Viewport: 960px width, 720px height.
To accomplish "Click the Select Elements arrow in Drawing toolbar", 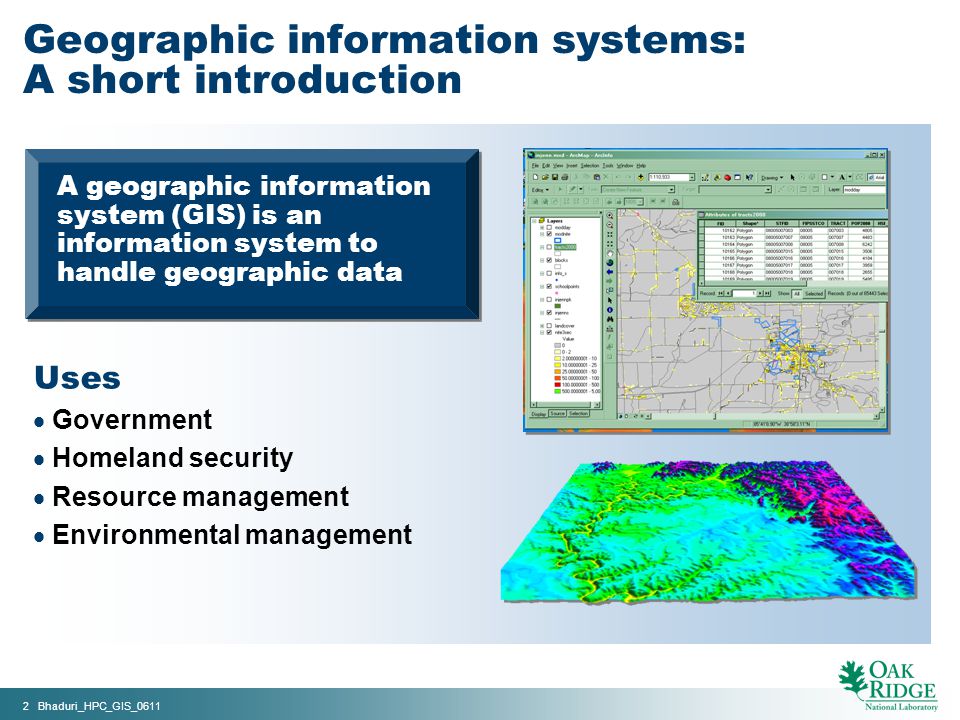I will pyautogui.click(x=792, y=178).
